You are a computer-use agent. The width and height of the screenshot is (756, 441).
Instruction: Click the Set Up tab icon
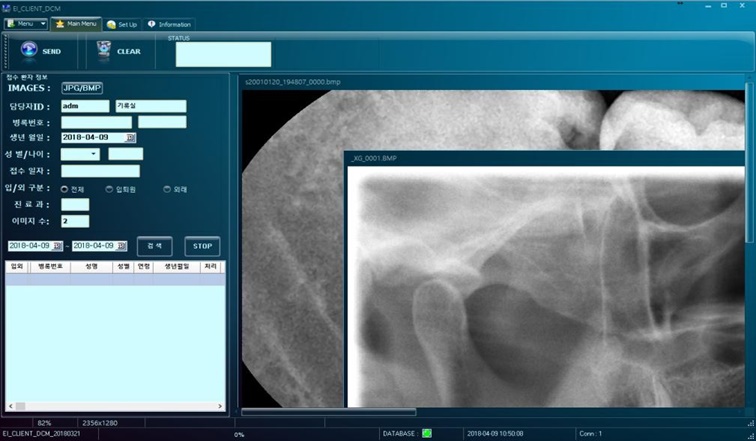click(111, 24)
